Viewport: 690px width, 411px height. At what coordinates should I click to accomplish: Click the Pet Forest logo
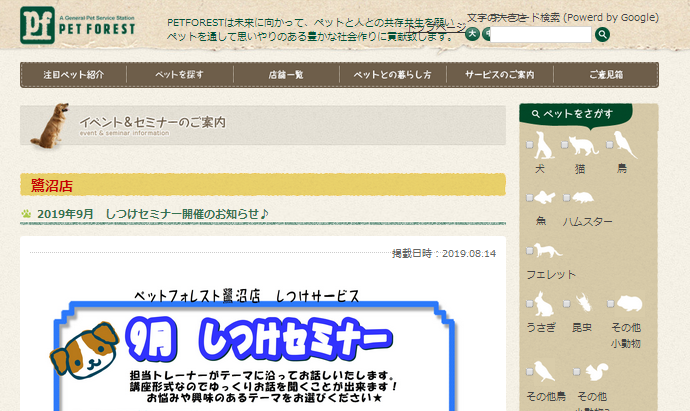tap(77, 25)
